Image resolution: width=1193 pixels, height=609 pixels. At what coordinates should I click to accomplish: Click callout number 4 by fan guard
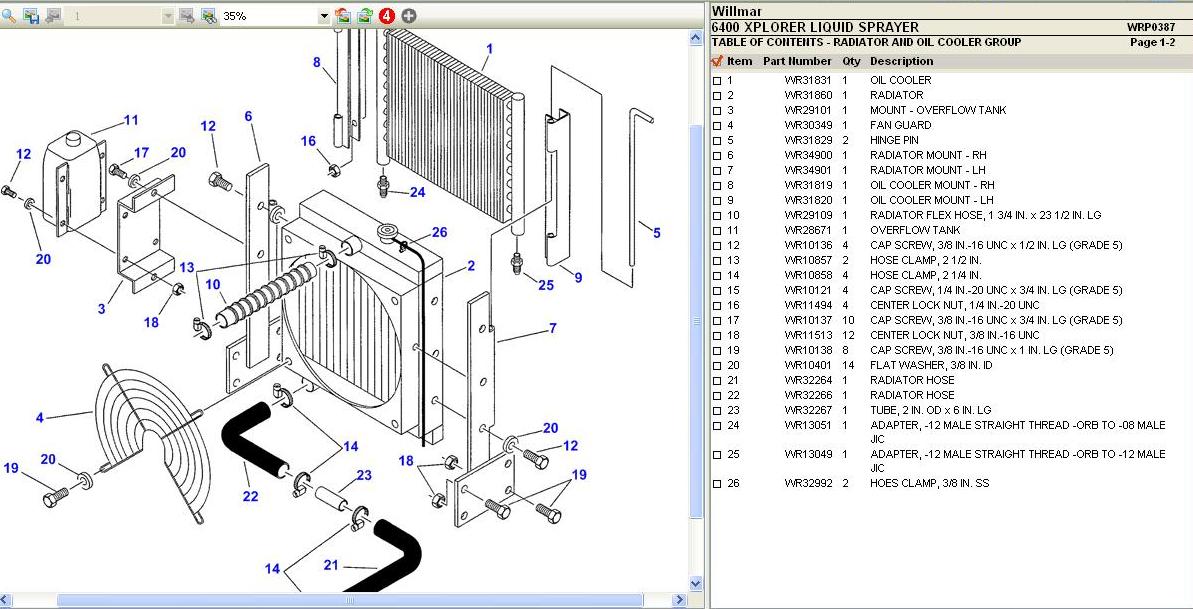click(x=40, y=417)
